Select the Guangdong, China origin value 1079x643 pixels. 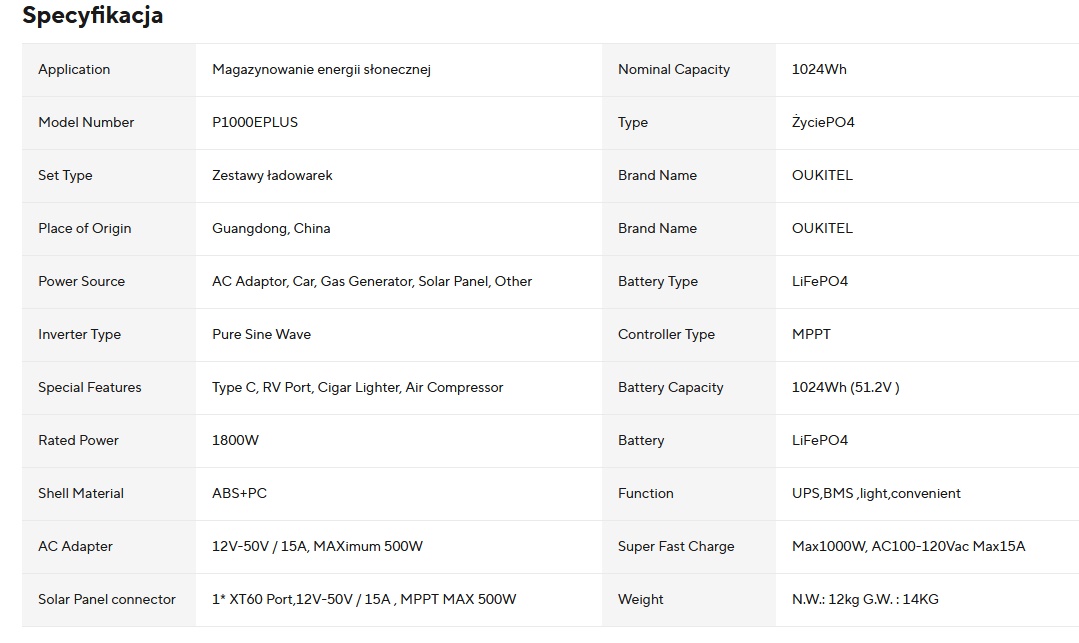(x=271, y=229)
